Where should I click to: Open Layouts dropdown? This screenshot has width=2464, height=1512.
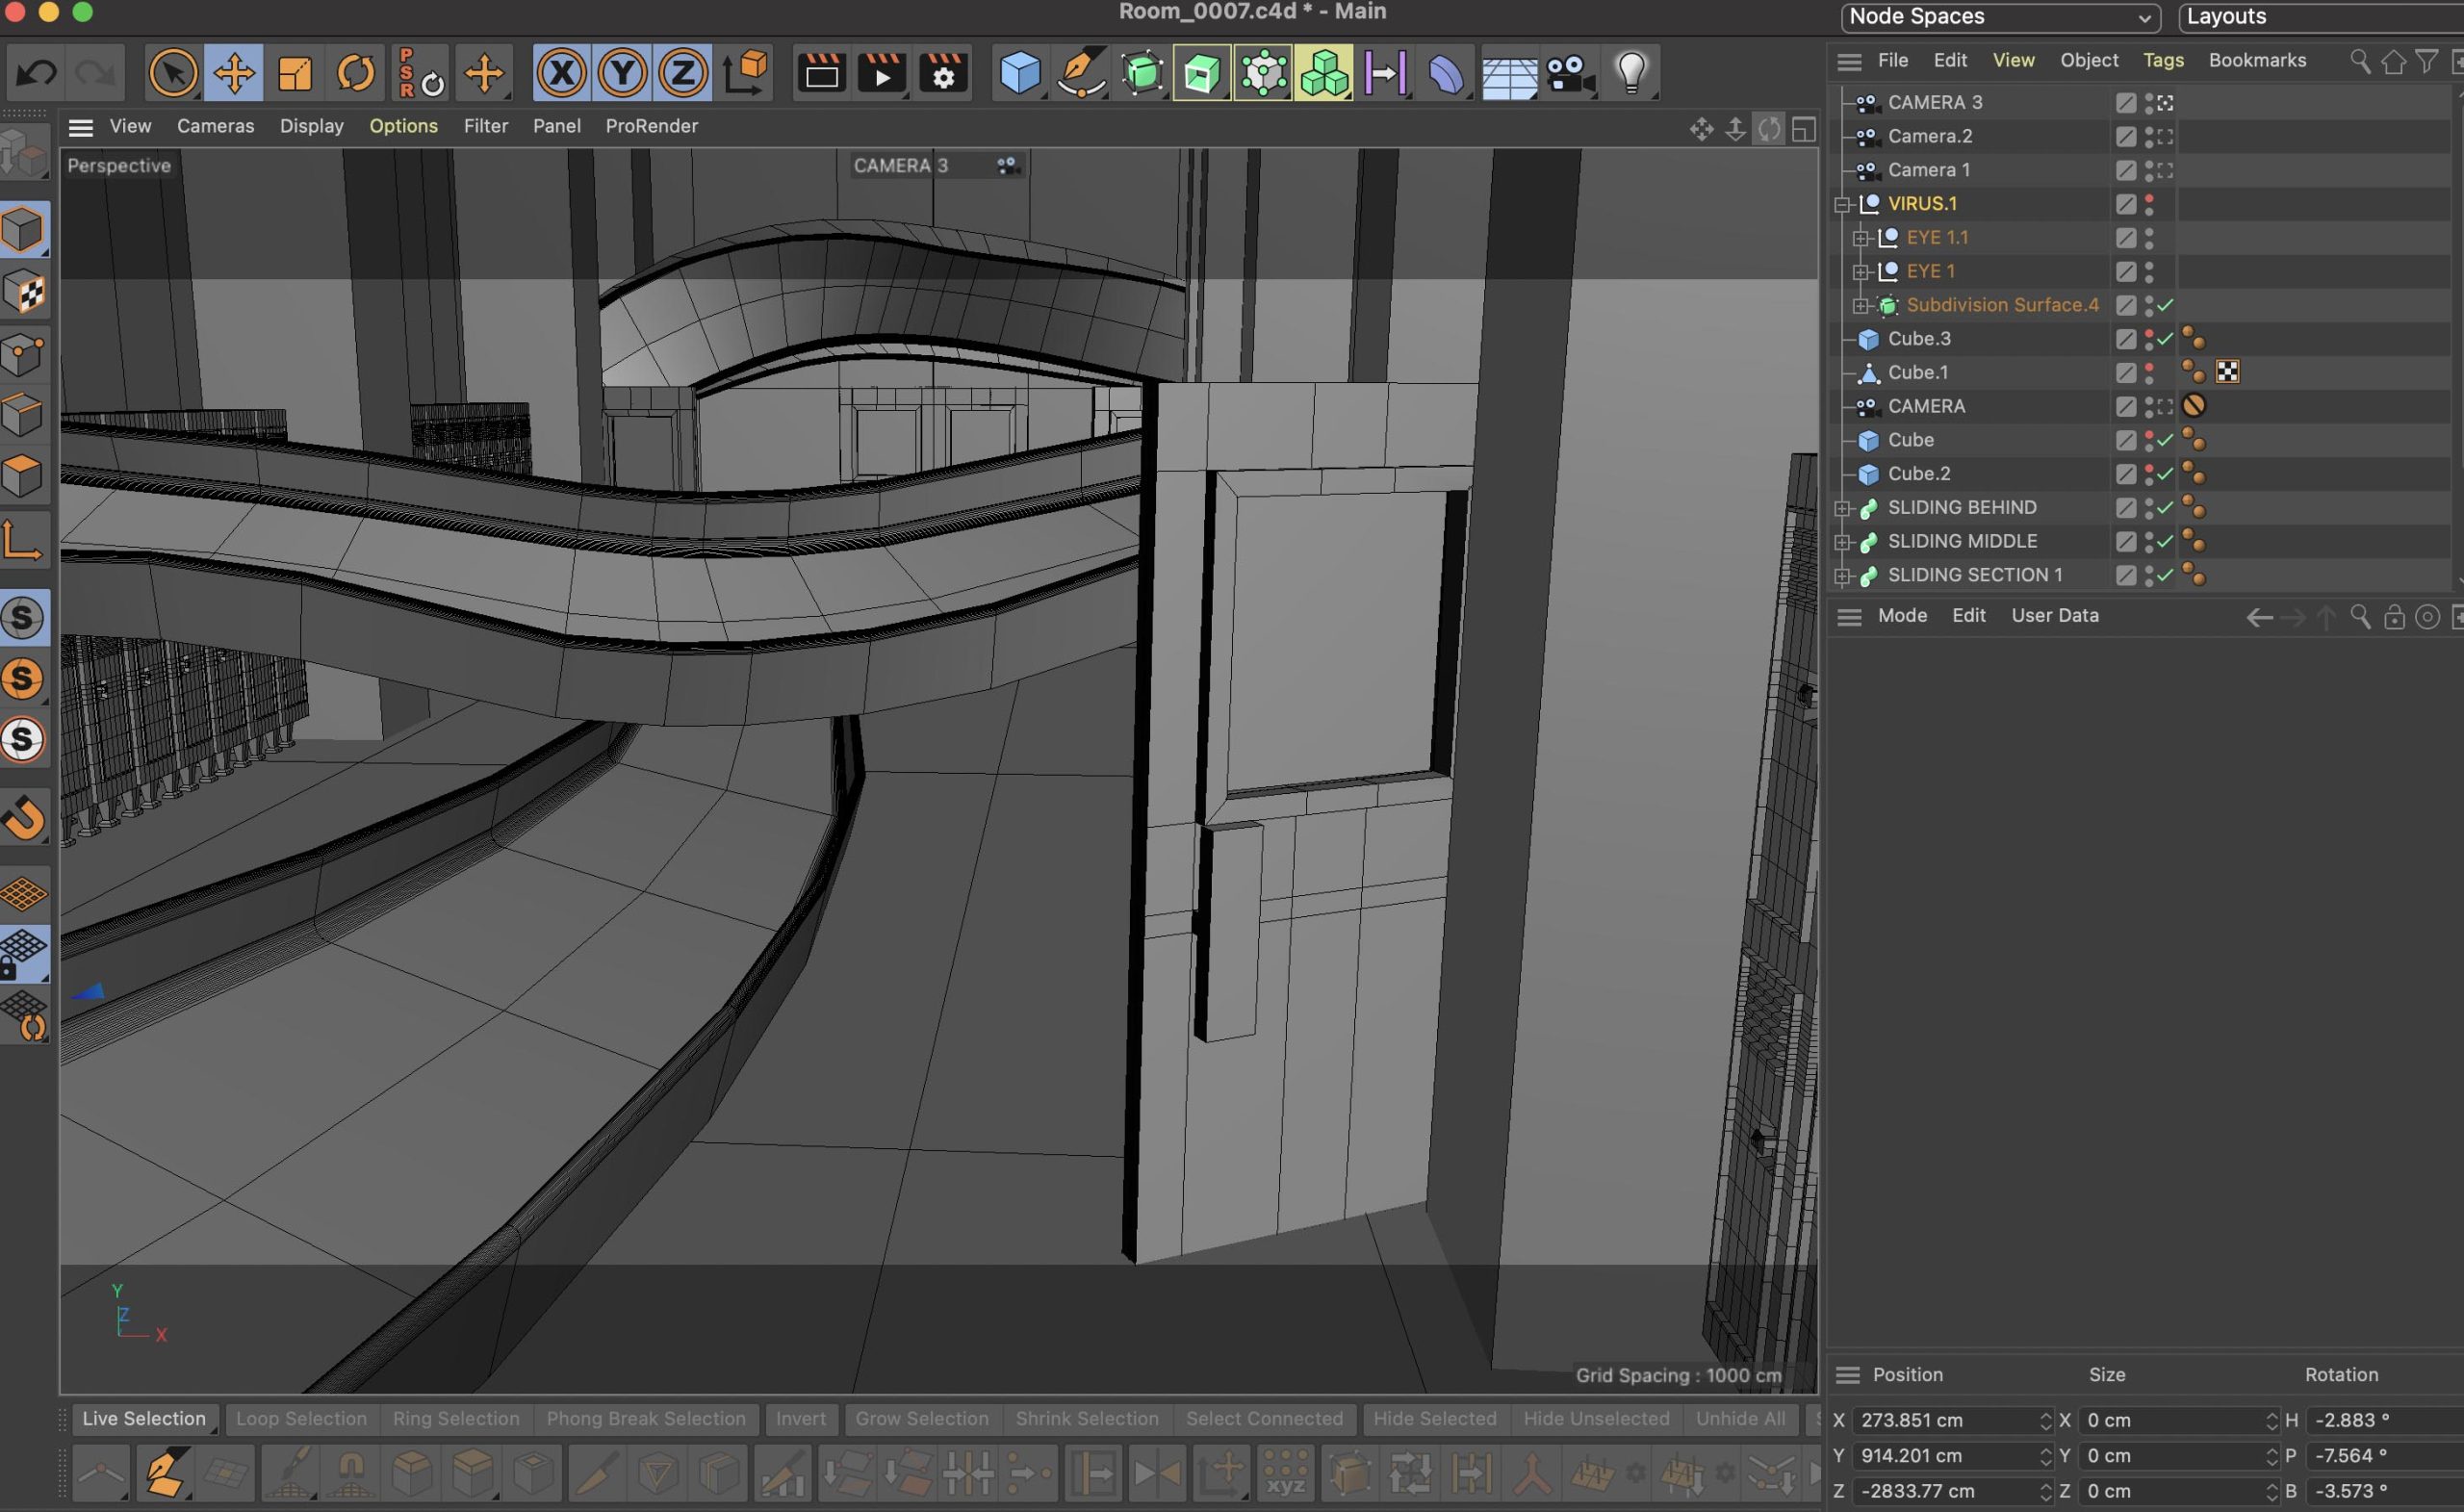tap(2320, 17)
